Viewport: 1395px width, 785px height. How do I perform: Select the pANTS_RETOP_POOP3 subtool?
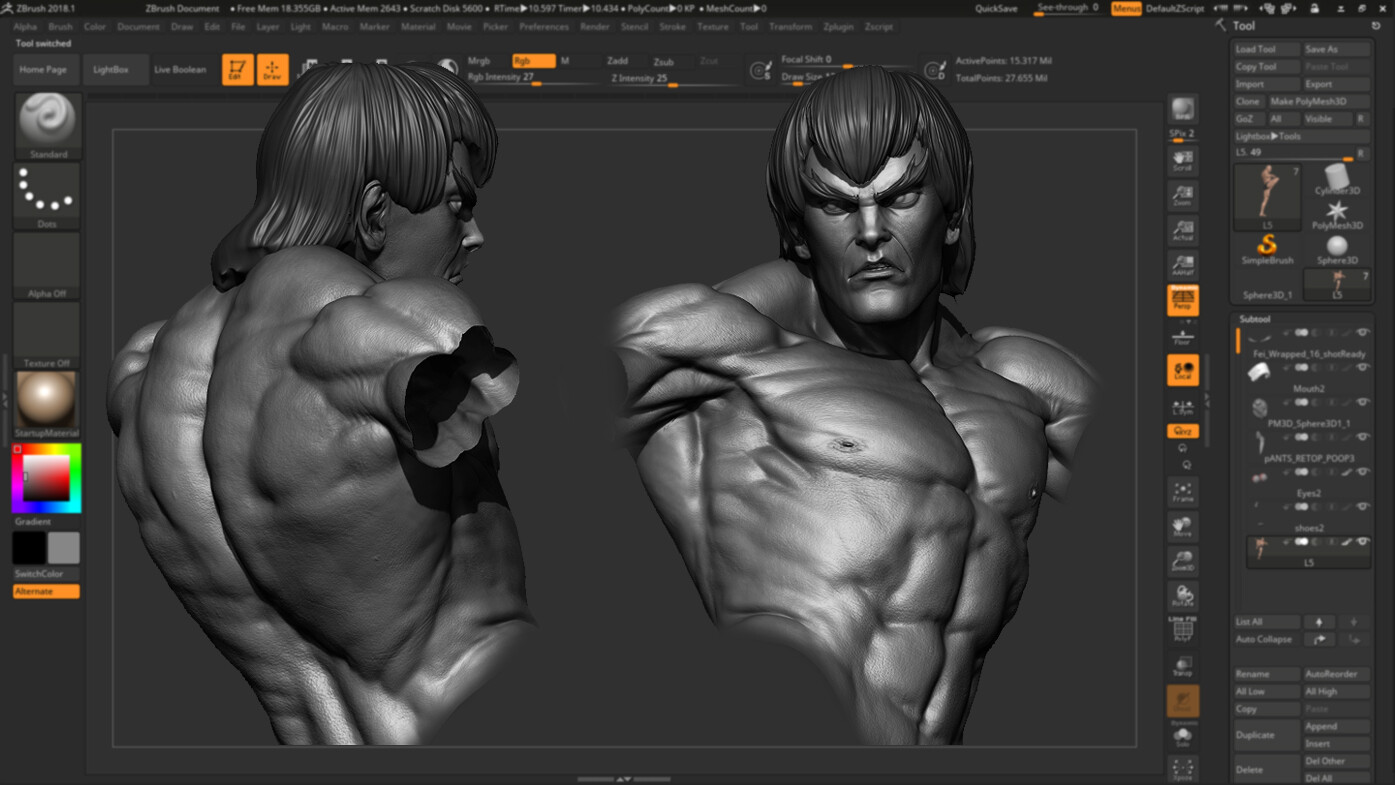(x=1308, y=447)
